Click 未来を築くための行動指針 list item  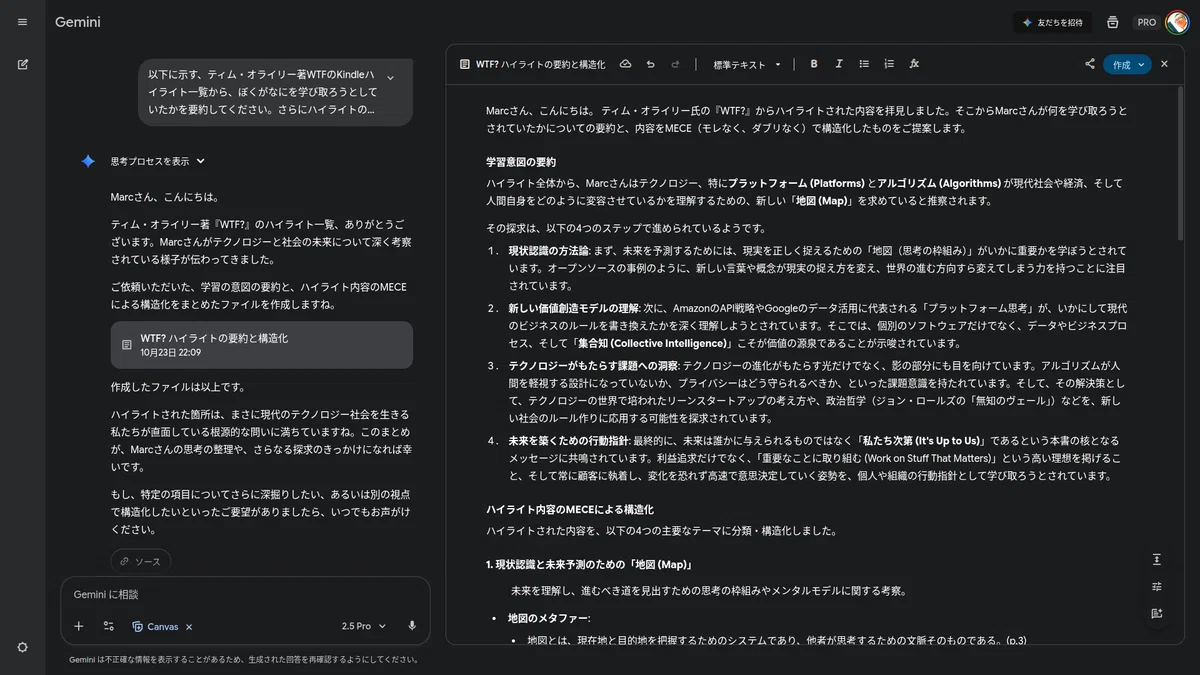[567, 441]
